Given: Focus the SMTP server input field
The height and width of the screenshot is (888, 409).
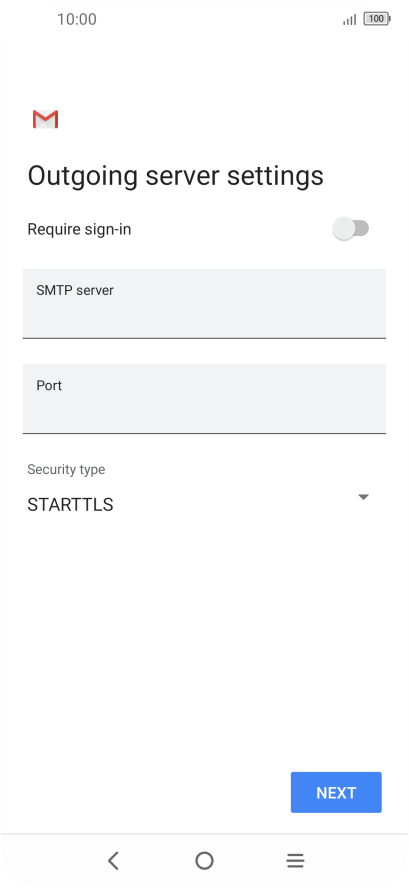Looking at the screenshot, I should 204,304.
